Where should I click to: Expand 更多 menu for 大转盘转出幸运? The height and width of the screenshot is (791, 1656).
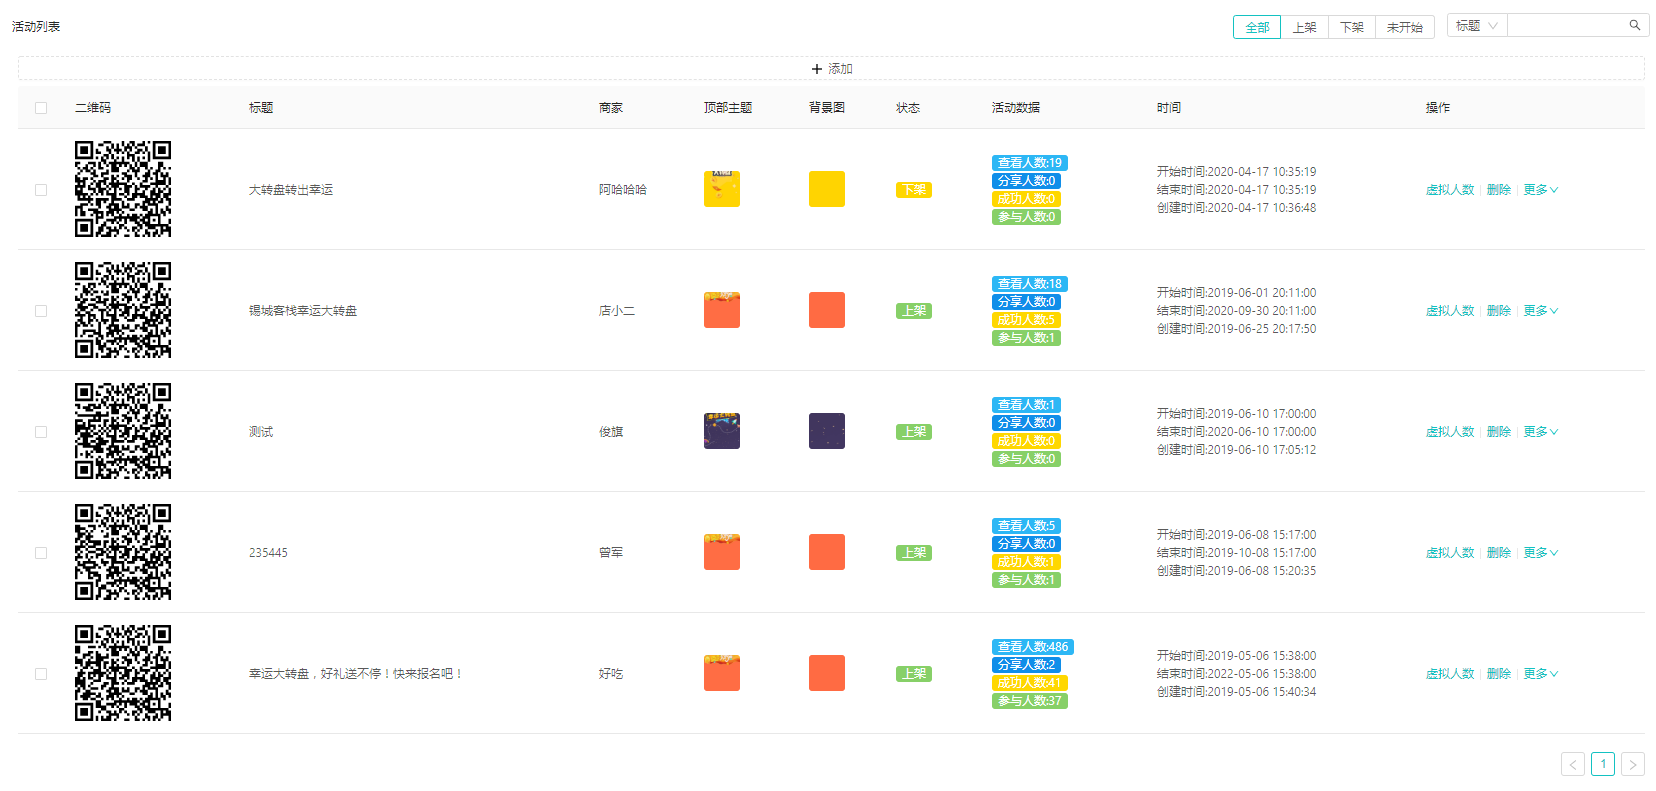point(1541,190)
